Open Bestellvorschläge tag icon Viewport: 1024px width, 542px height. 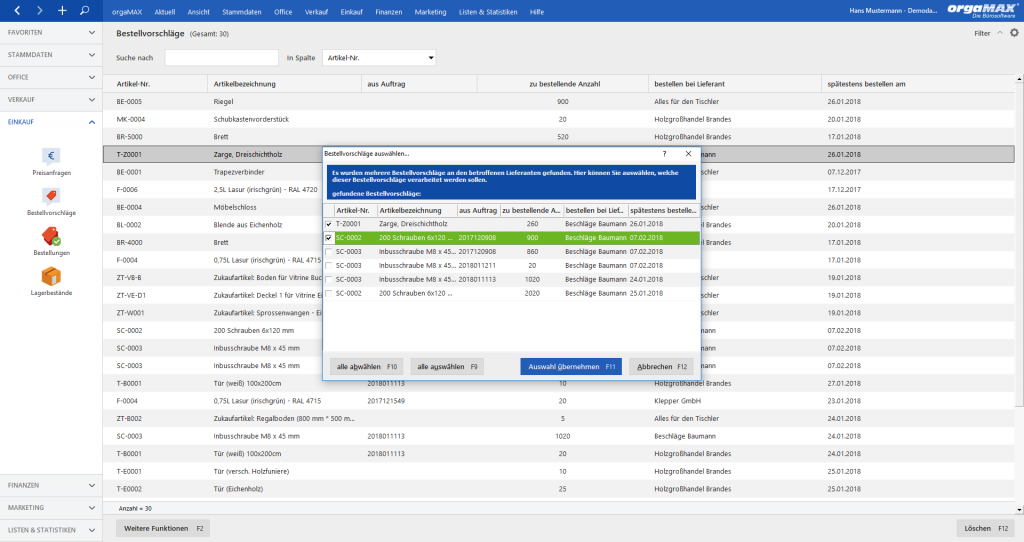[x=51, y=196]
